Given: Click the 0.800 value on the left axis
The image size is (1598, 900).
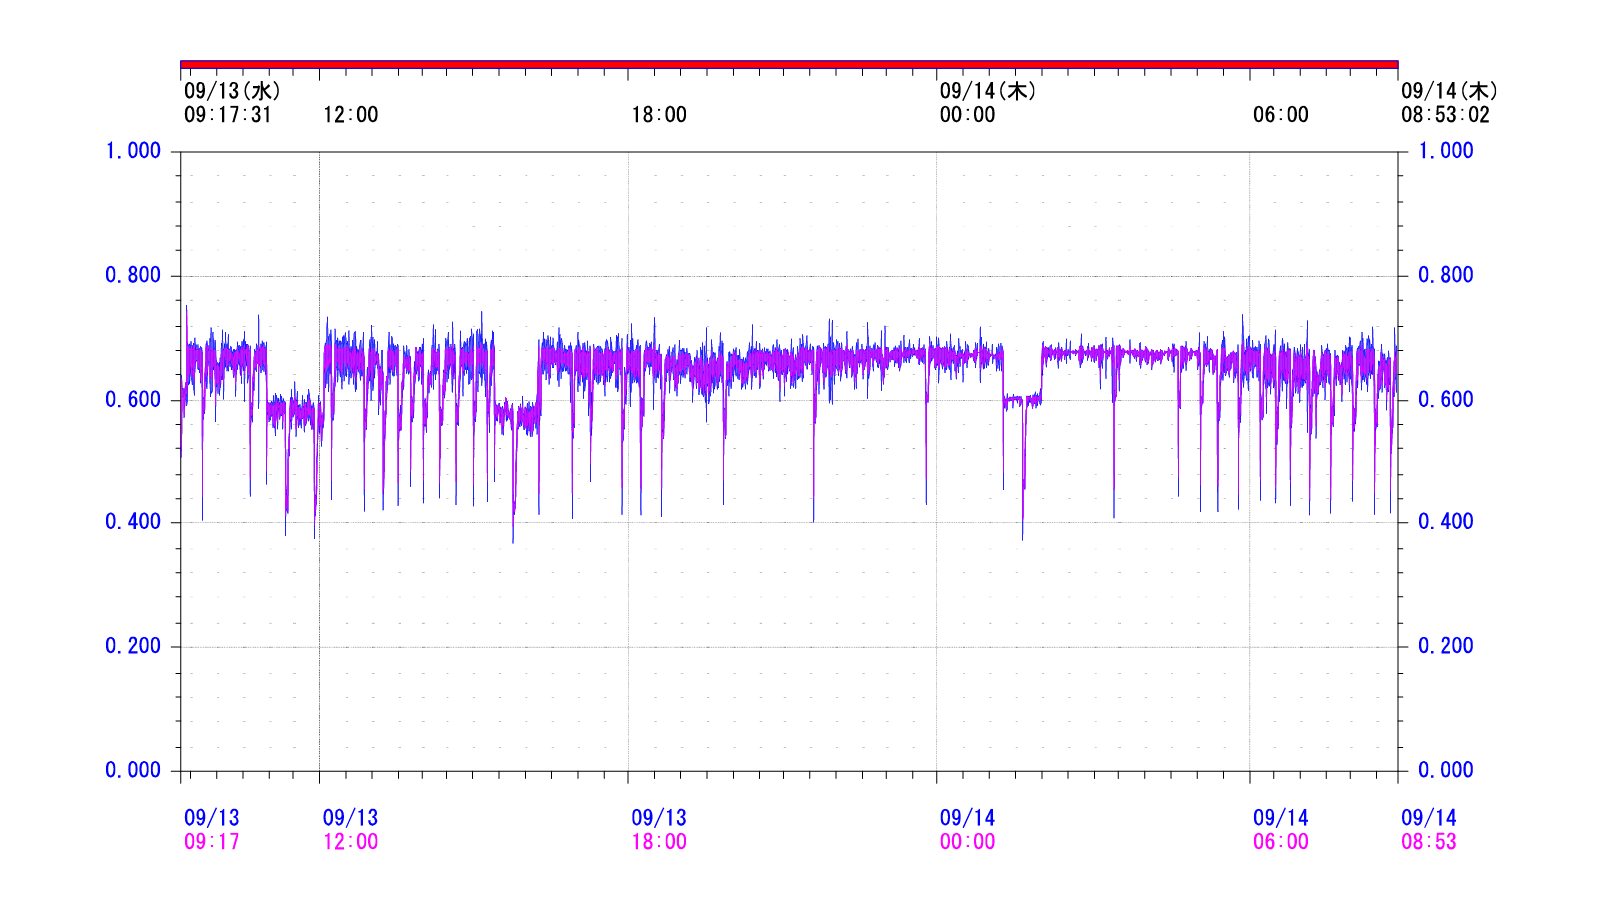Looking at the screenshot, I should click(133, 275).
